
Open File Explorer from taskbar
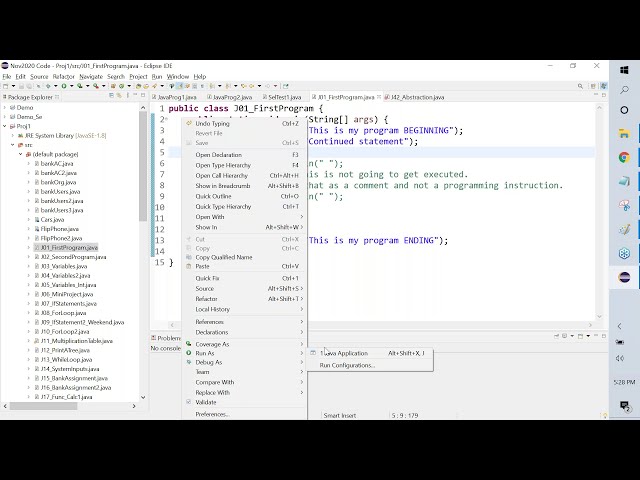click(624, 133)
